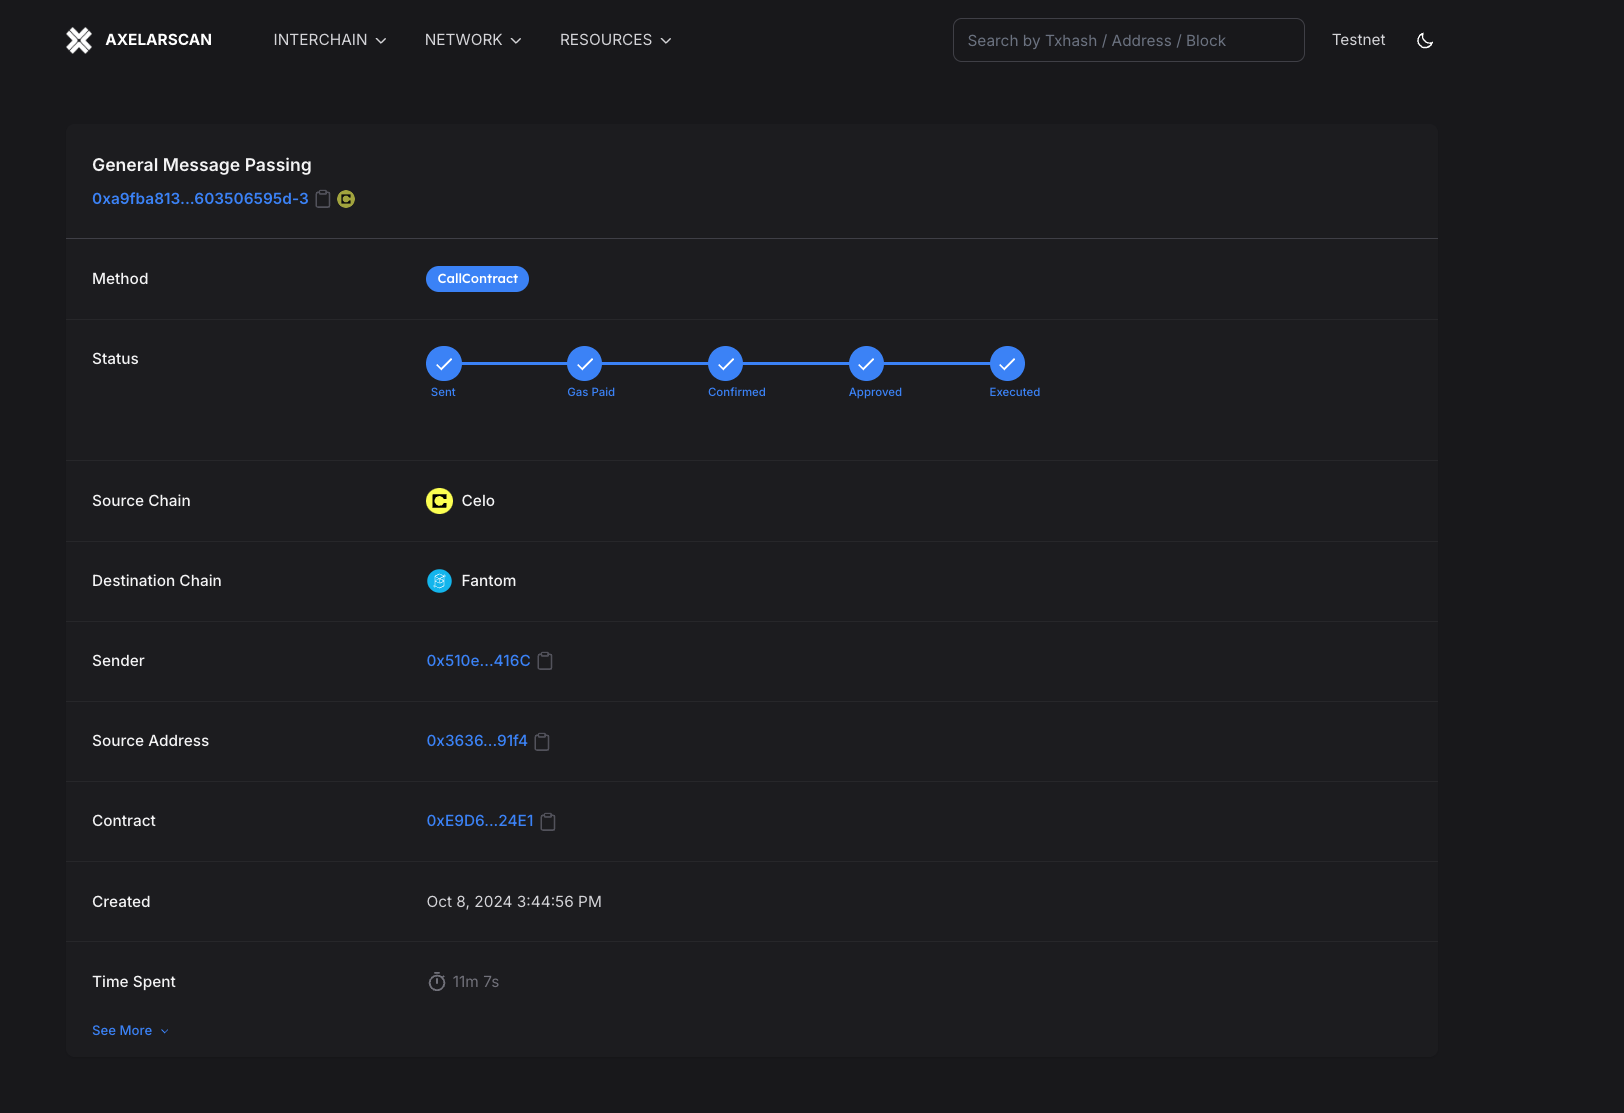Click the Confirmed status checkmark

(726, 364)
